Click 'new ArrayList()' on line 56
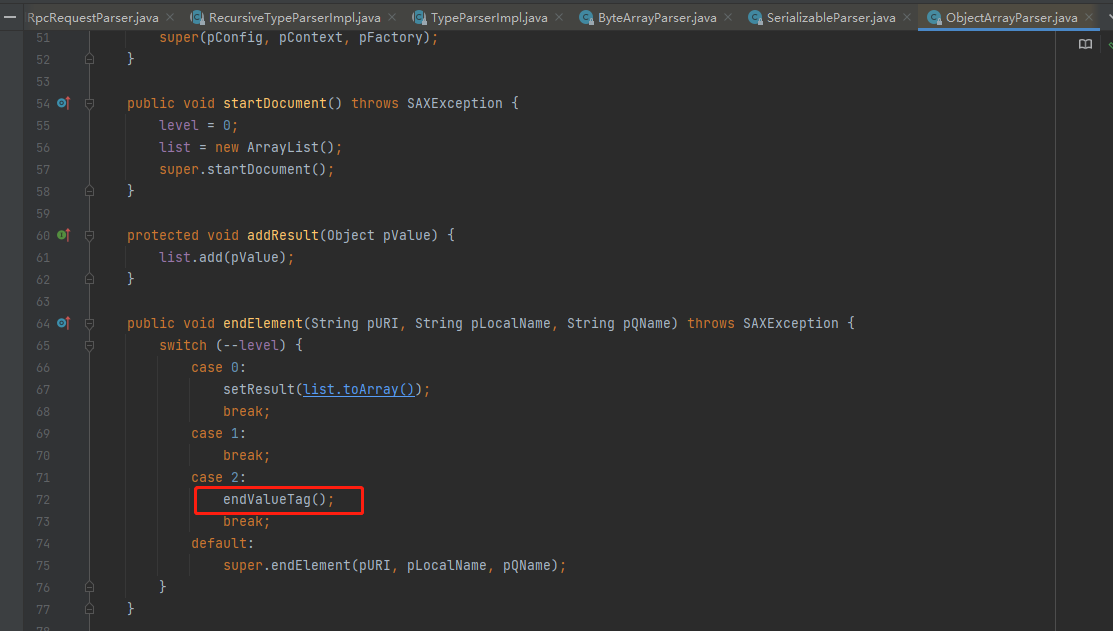Image resolution: width=1113 pixels, height=631 pixels. pos(274,147)
